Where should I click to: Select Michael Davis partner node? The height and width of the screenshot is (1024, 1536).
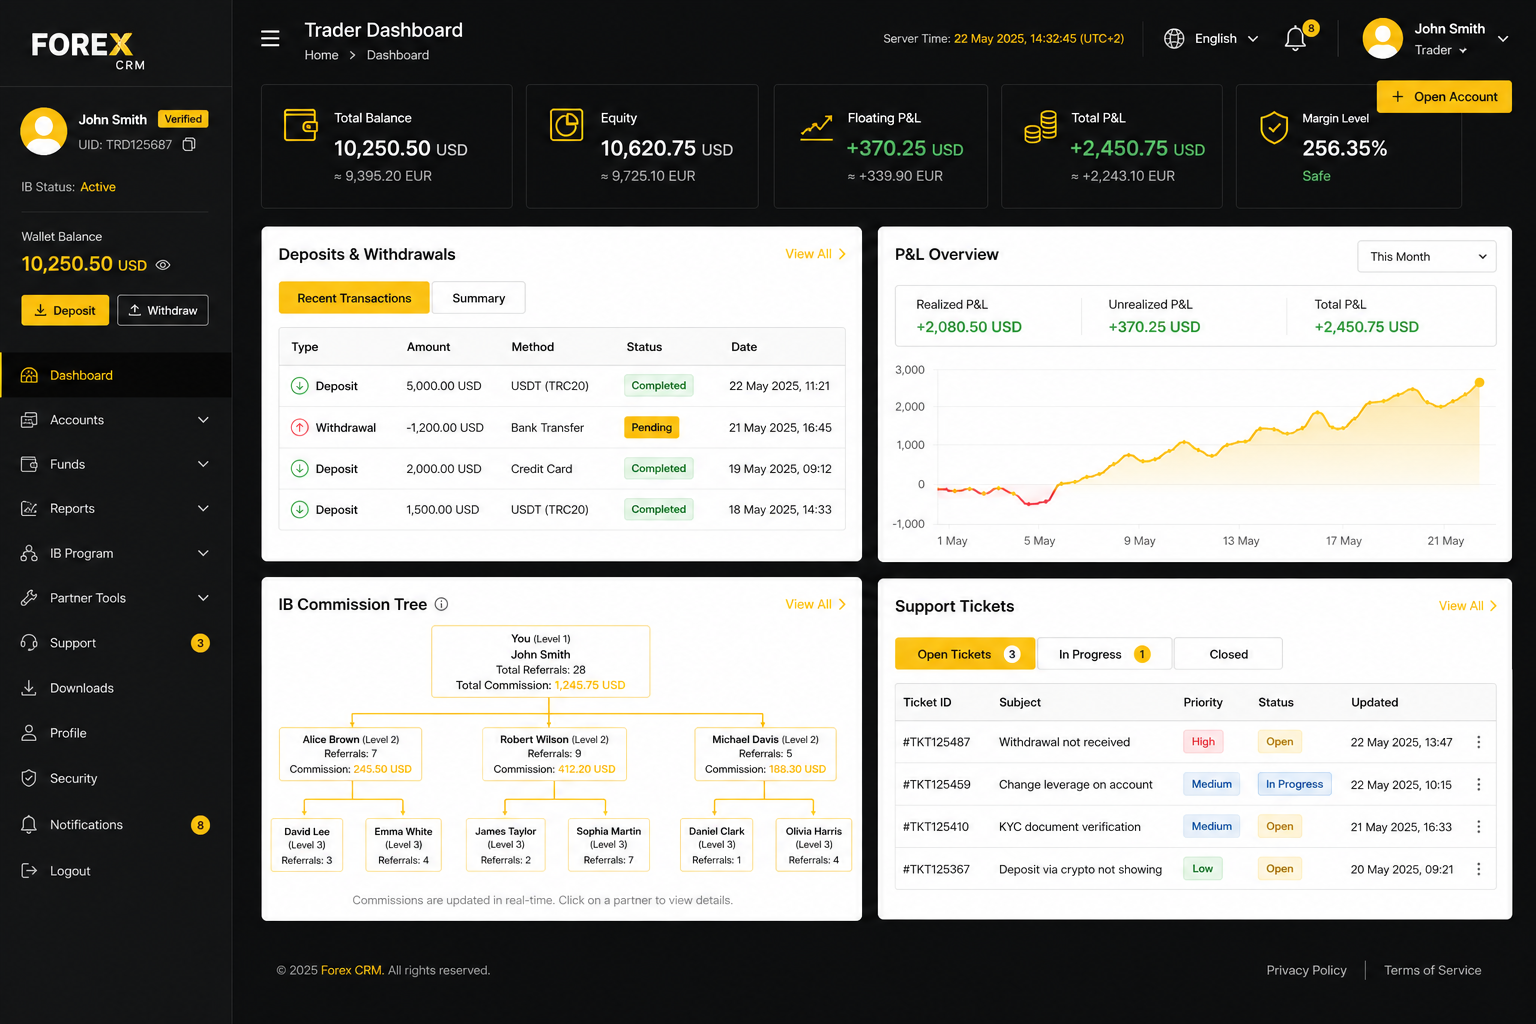[x=765, y=754]
